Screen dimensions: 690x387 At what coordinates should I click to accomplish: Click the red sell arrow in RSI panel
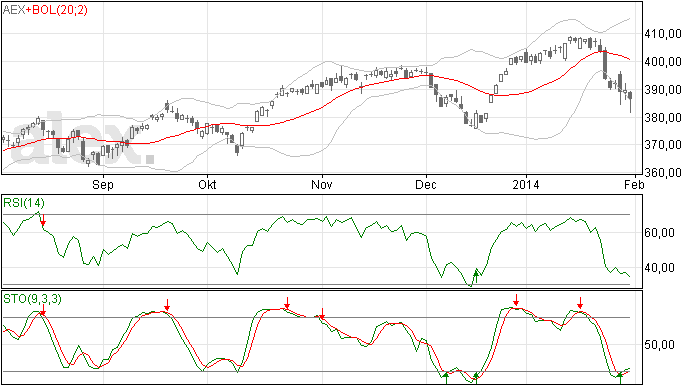(43, 220)
